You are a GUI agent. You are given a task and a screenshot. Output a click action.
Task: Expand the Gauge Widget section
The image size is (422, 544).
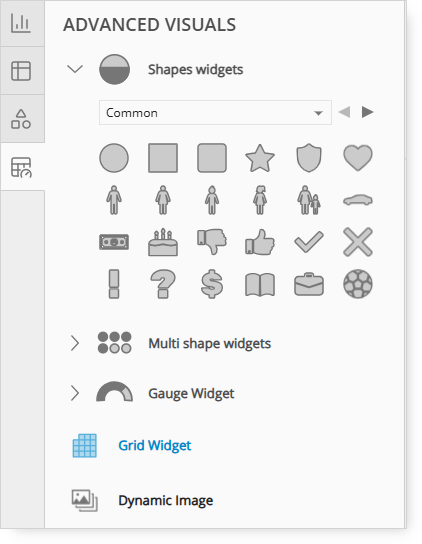(75, 393)
